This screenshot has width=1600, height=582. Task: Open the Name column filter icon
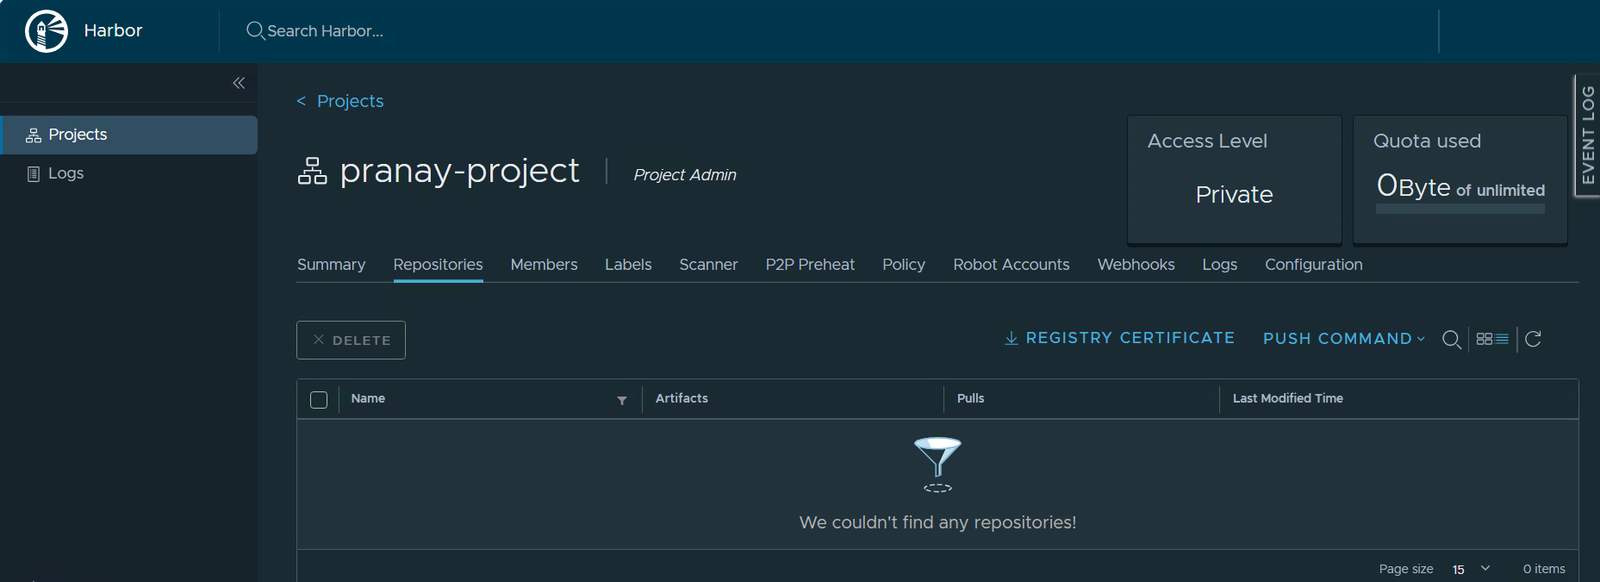(x=622, y=400)
